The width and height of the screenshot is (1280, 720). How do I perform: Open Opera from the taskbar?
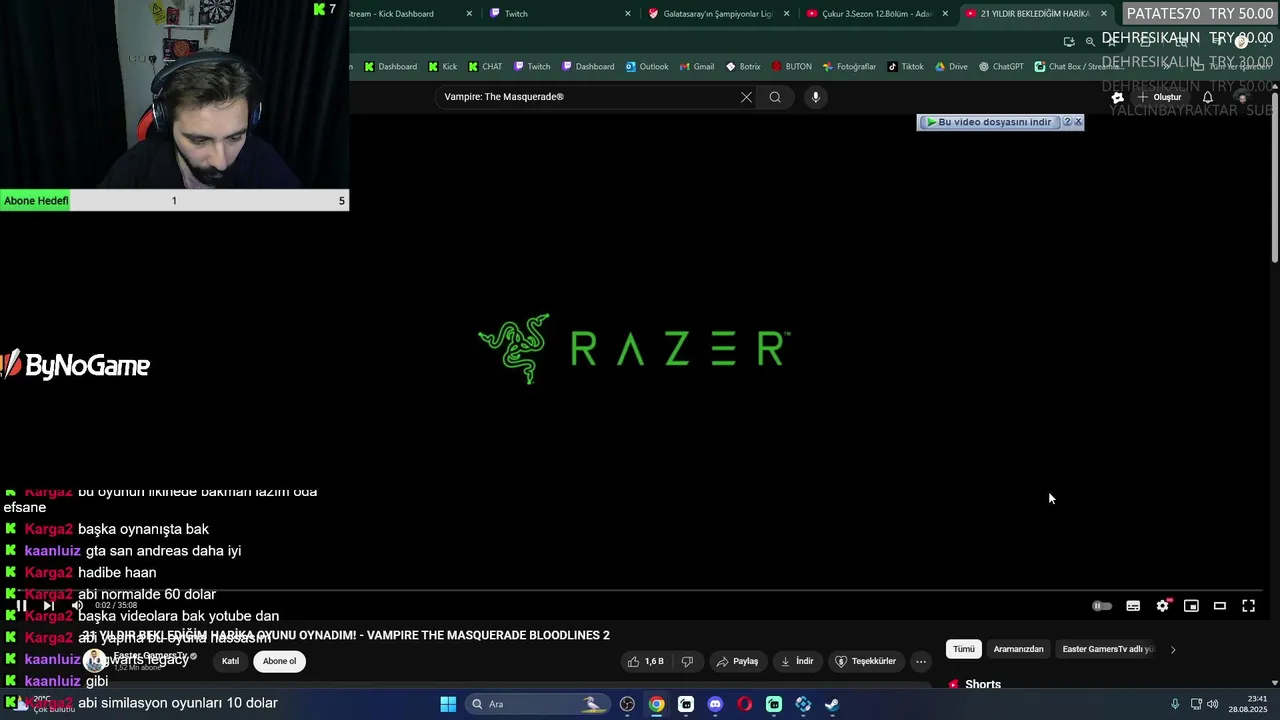[x=744, y=704]
